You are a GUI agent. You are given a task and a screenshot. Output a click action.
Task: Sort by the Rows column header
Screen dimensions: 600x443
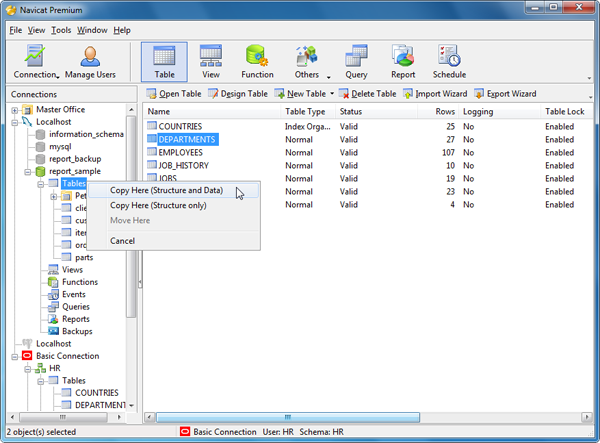coord(438,111)
